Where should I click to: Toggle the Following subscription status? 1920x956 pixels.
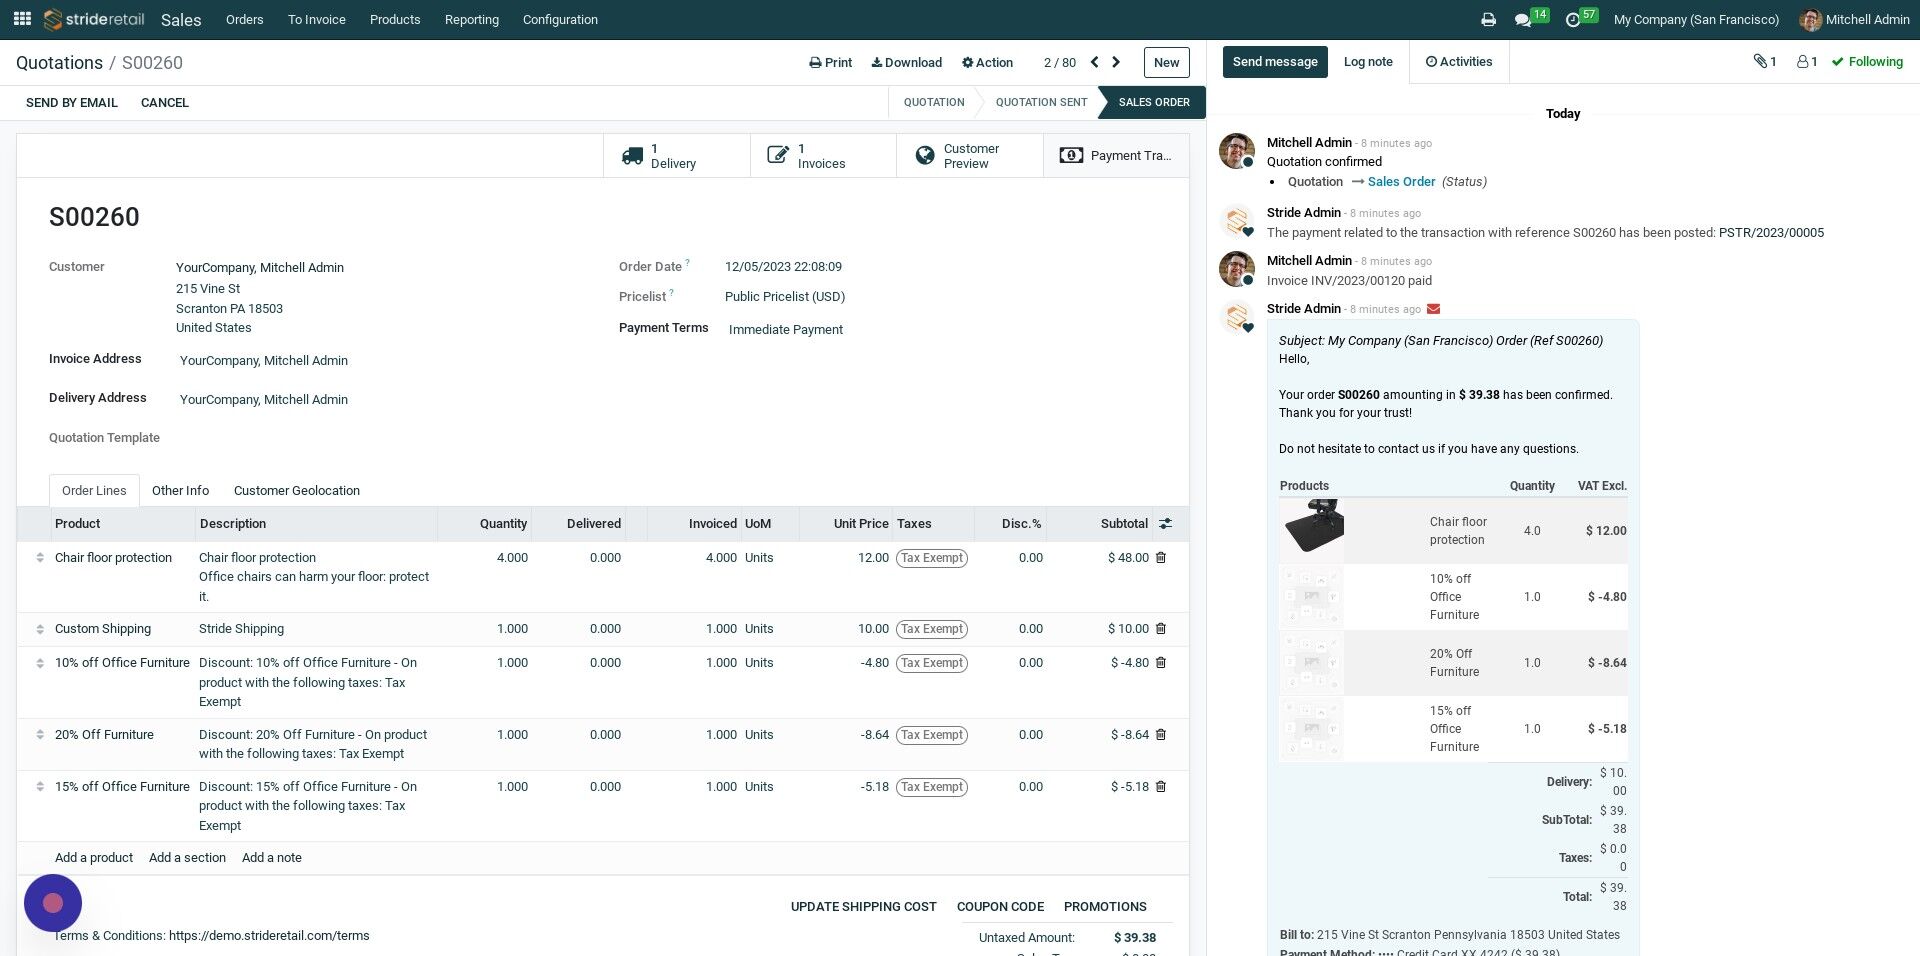1867,62
